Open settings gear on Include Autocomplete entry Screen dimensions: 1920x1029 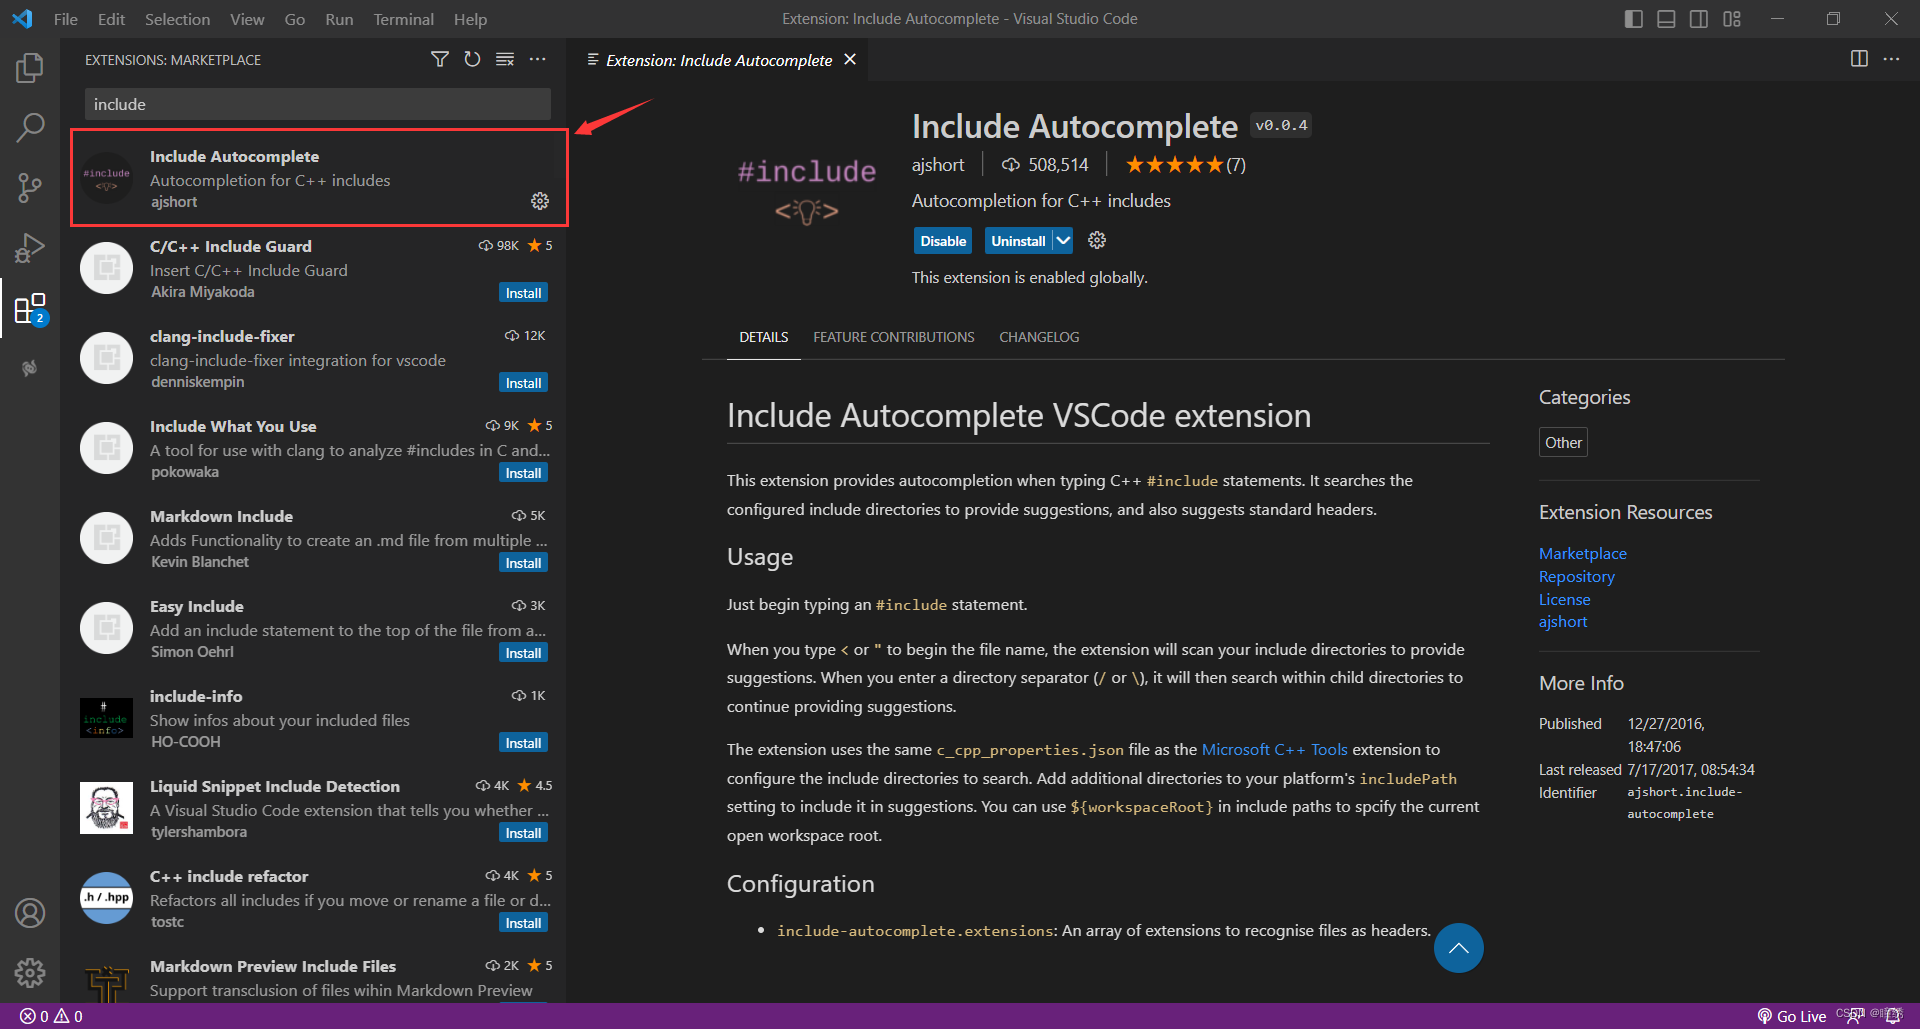(540, 201)
